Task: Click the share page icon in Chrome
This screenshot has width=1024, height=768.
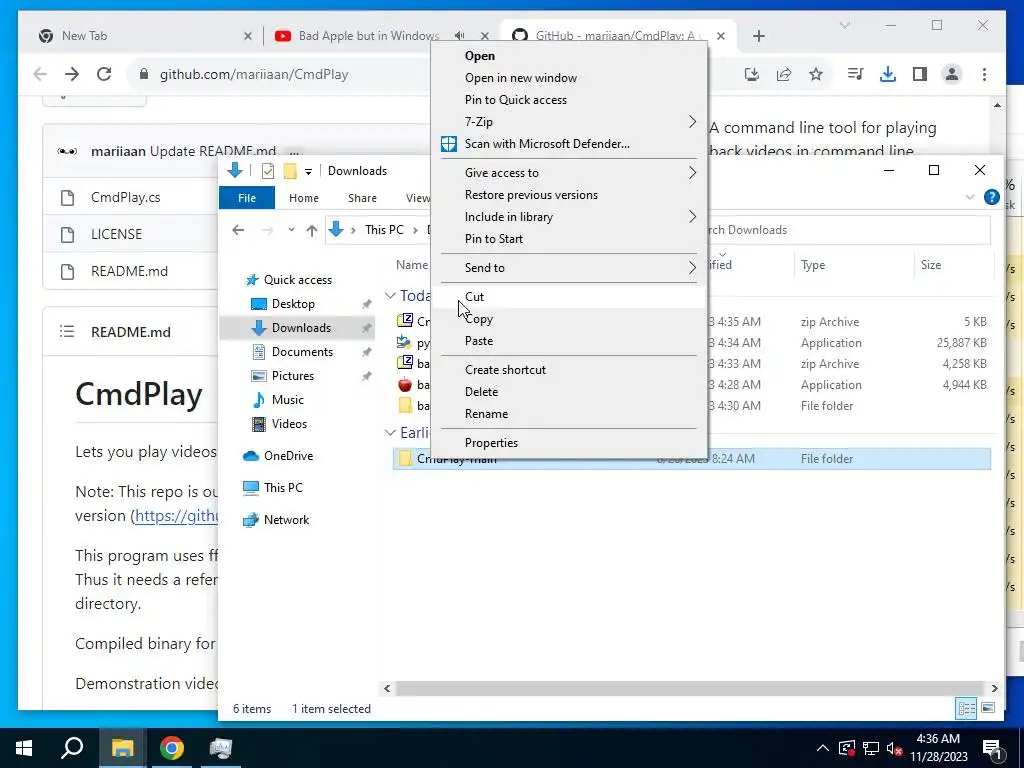Action: click(784, 74)
